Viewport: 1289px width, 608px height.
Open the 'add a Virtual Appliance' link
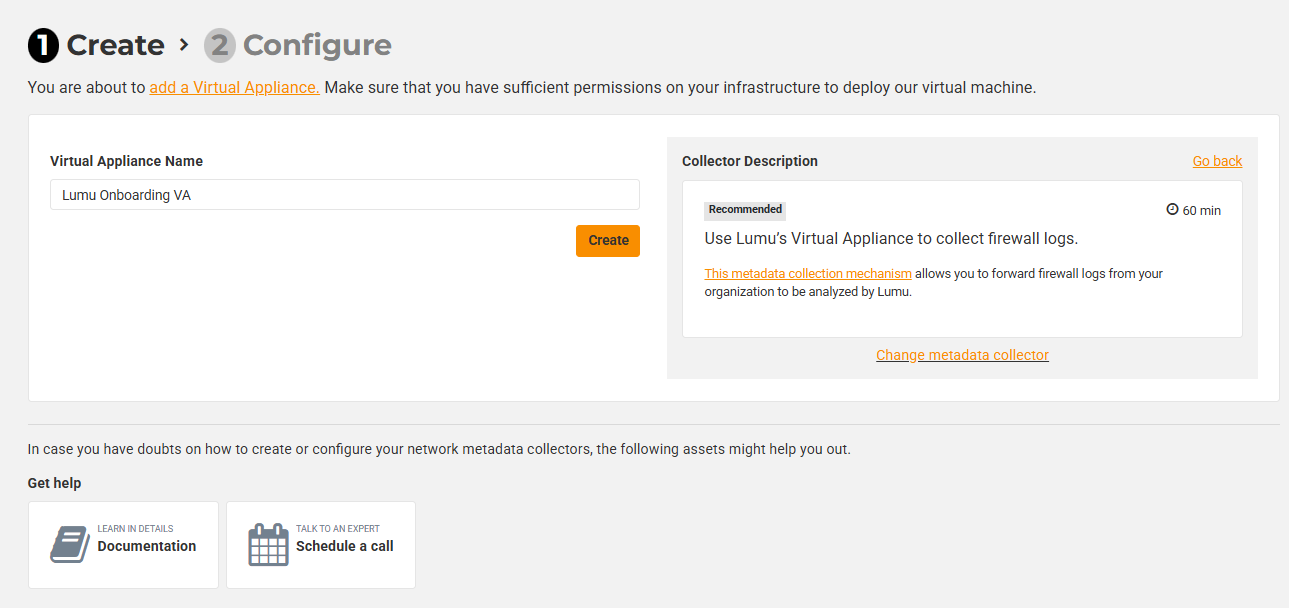(x=234, y=88)
